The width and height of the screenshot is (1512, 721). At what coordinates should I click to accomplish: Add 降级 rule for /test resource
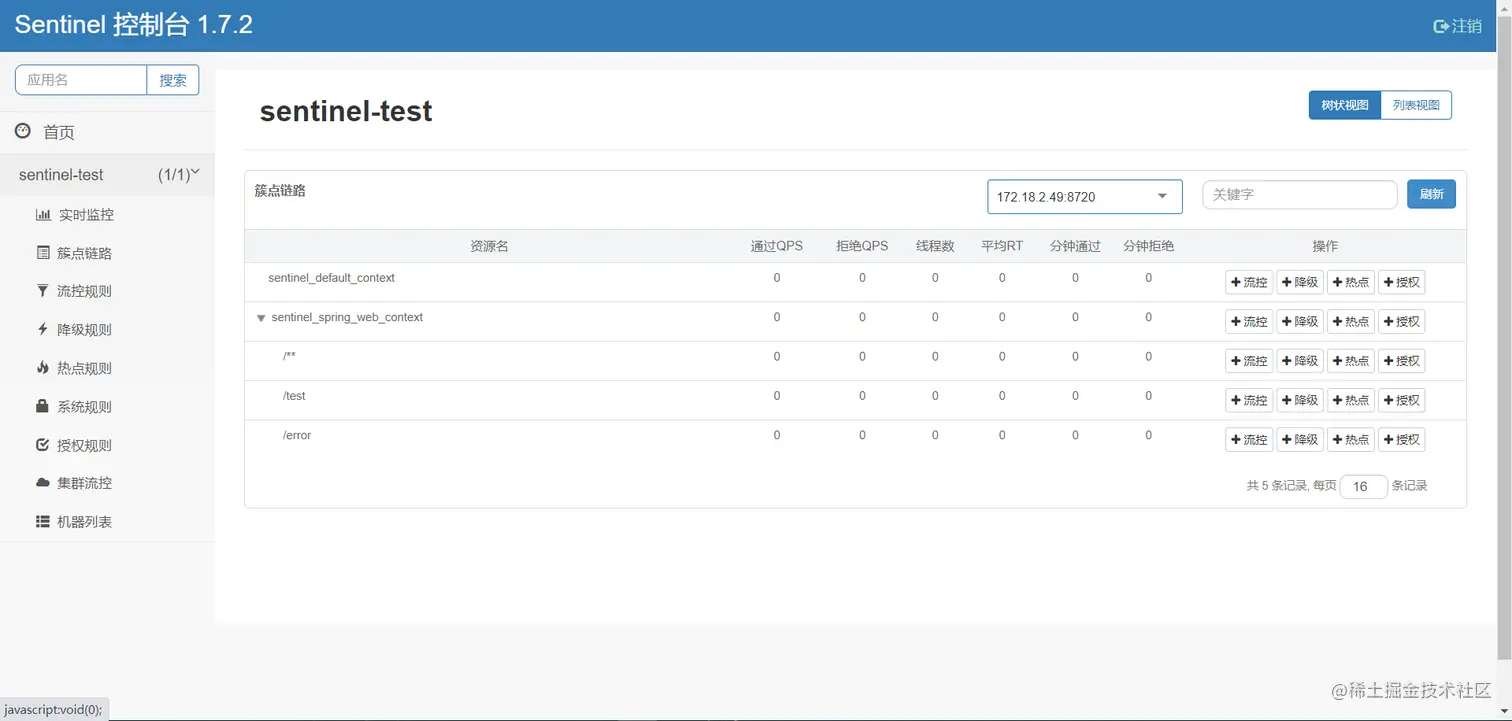(x=1300, y=400)
